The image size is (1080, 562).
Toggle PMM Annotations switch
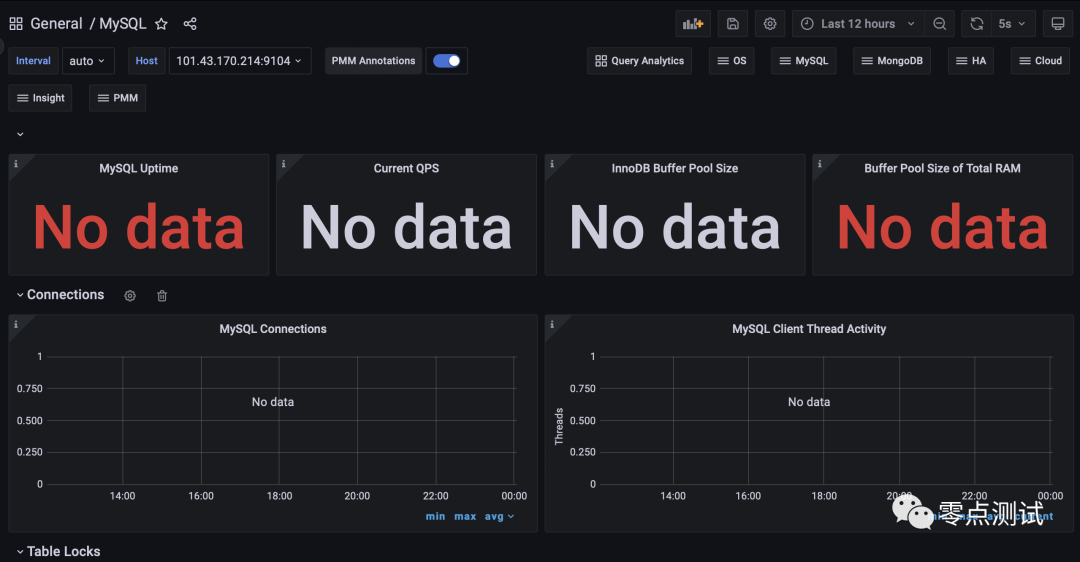[x=446, y=61]
